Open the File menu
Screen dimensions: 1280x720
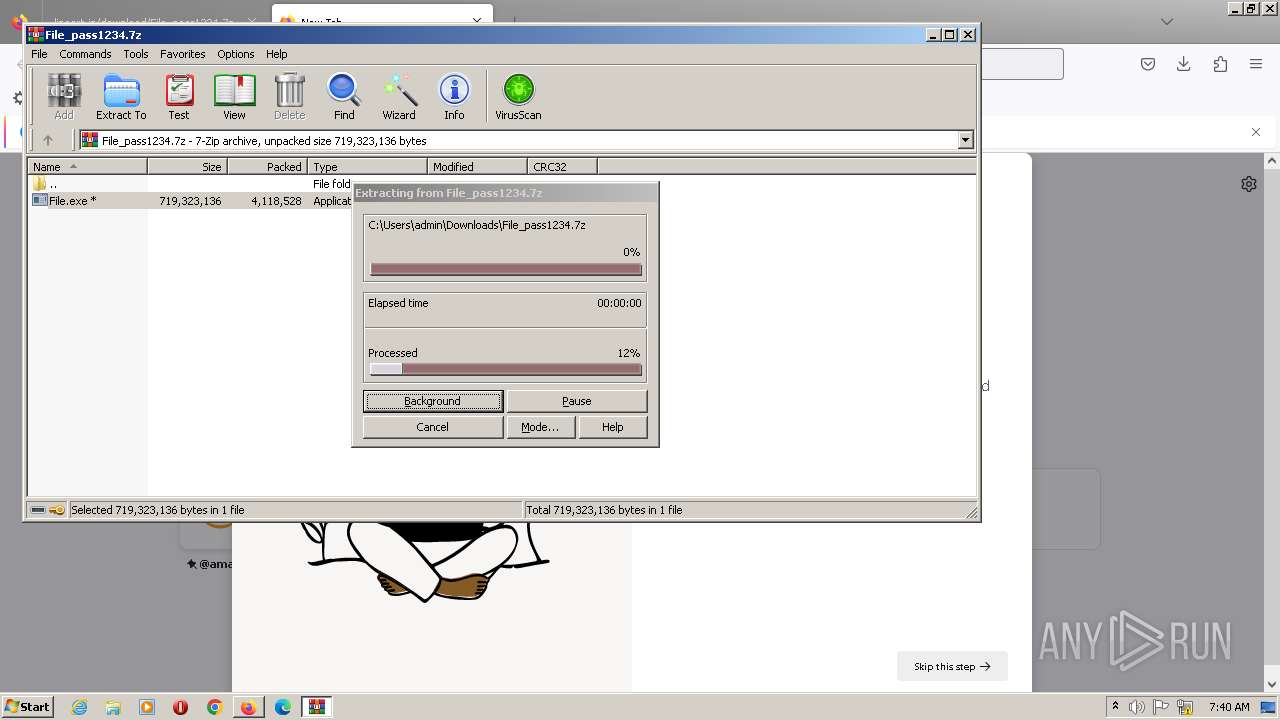coord(39,54)
